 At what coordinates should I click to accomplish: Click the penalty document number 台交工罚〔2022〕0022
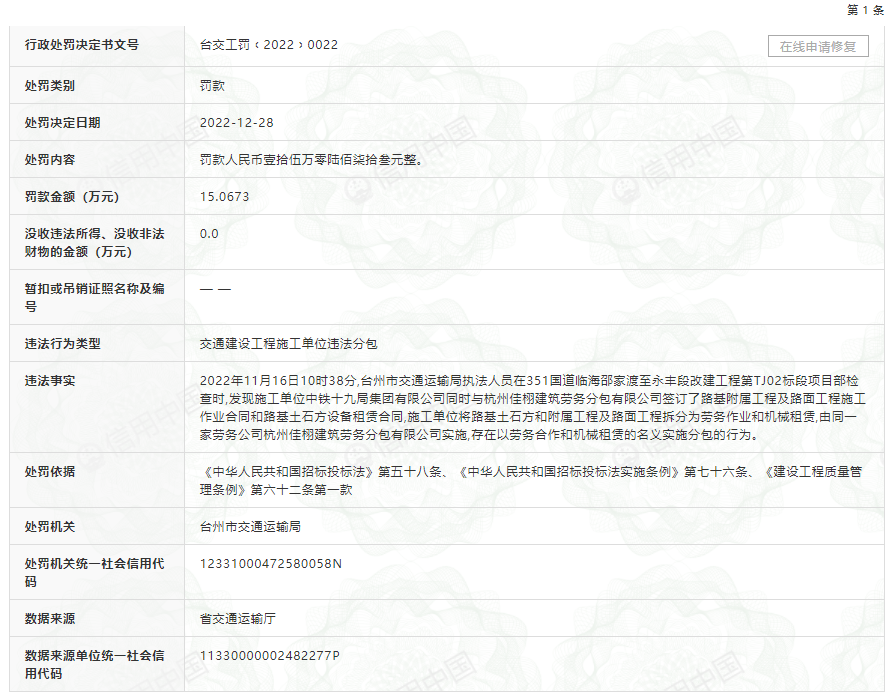269,45
